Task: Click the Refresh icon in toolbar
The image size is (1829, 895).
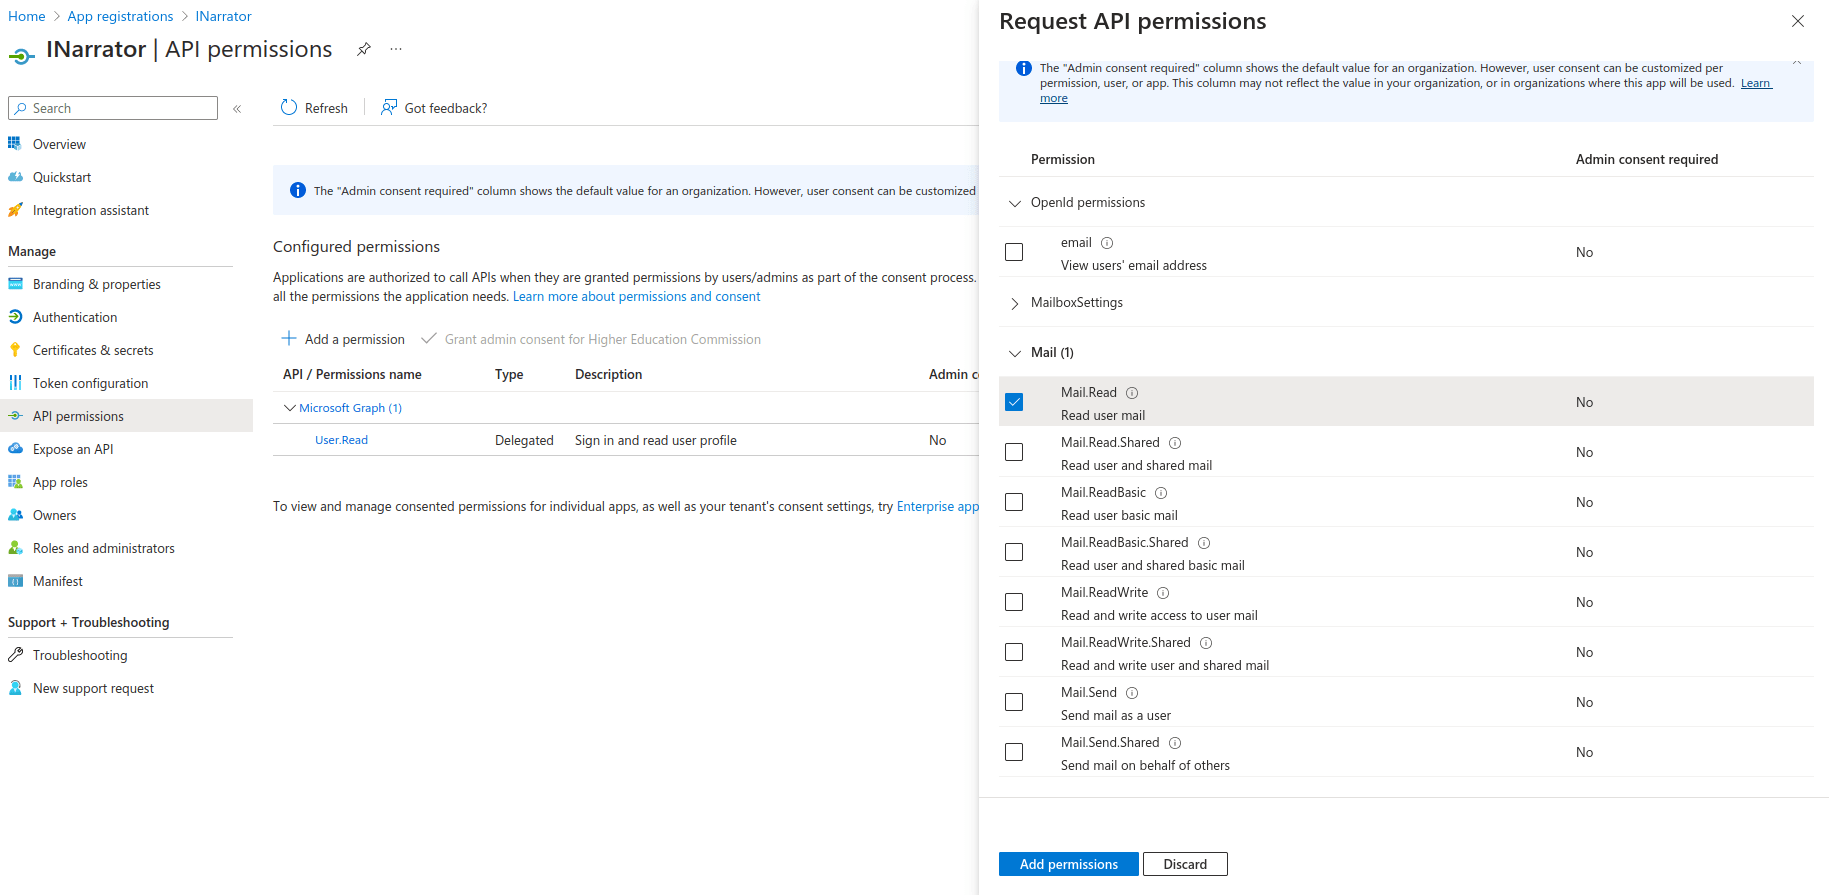Action: tap(289, 107)
